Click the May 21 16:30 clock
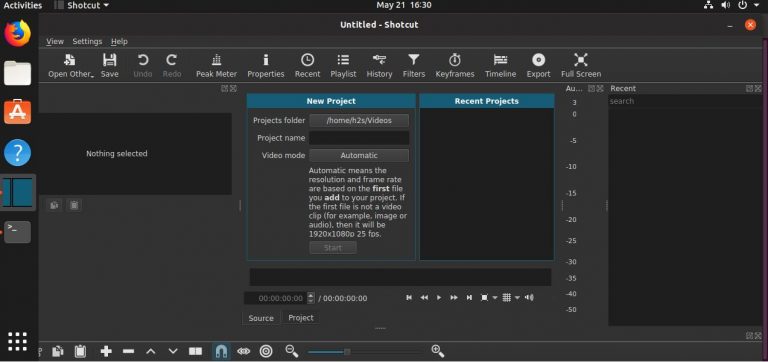 (404, 5)
